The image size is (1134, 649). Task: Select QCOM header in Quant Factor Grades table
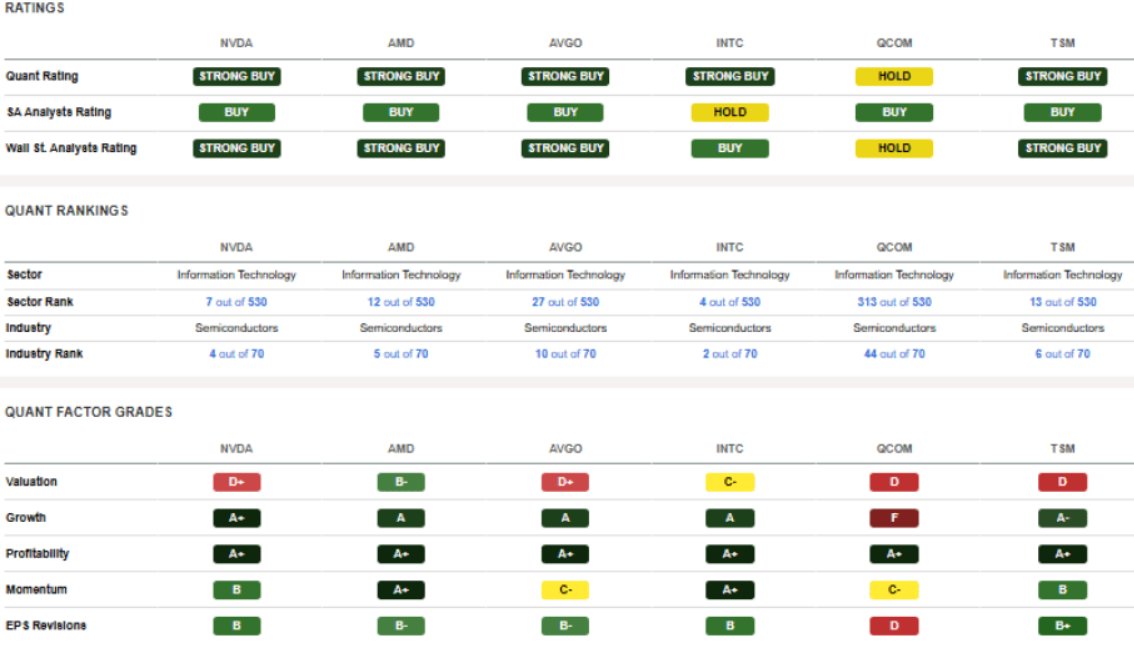pos(894,449)
